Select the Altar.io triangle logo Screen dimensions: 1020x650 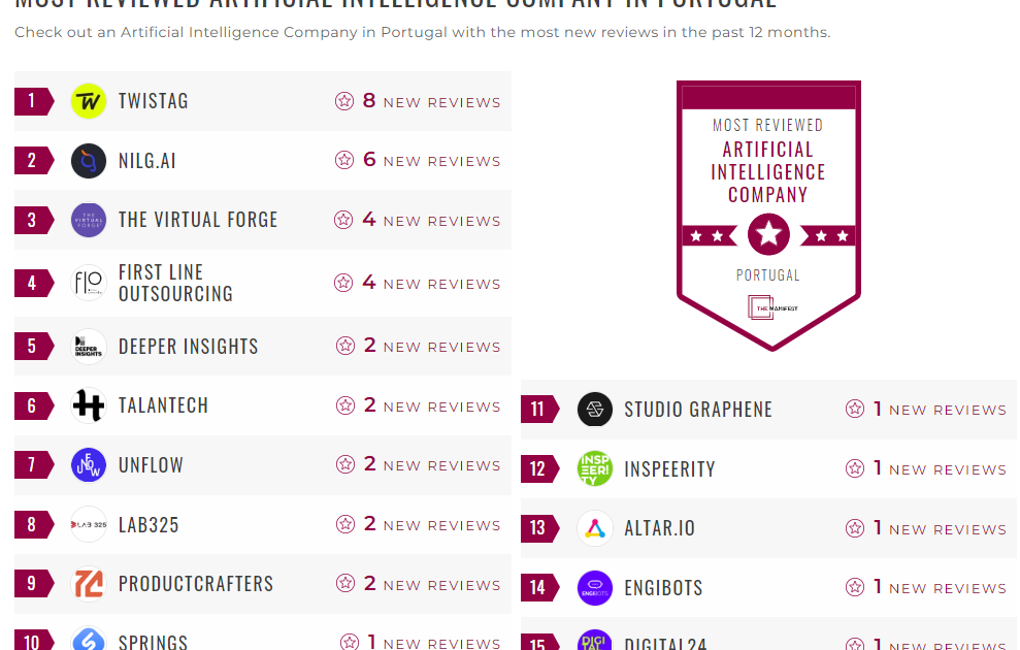tap(594, 528)
